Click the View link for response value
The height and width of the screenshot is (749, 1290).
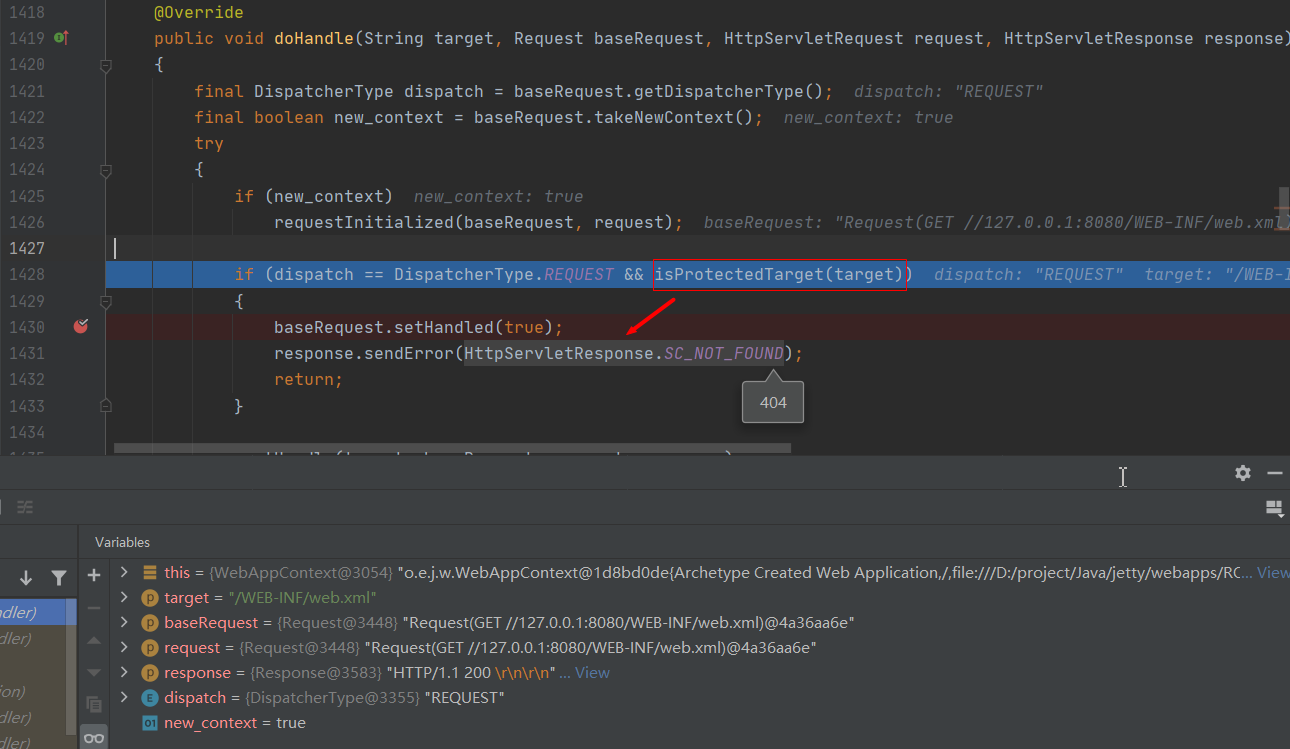click(591, 673)
